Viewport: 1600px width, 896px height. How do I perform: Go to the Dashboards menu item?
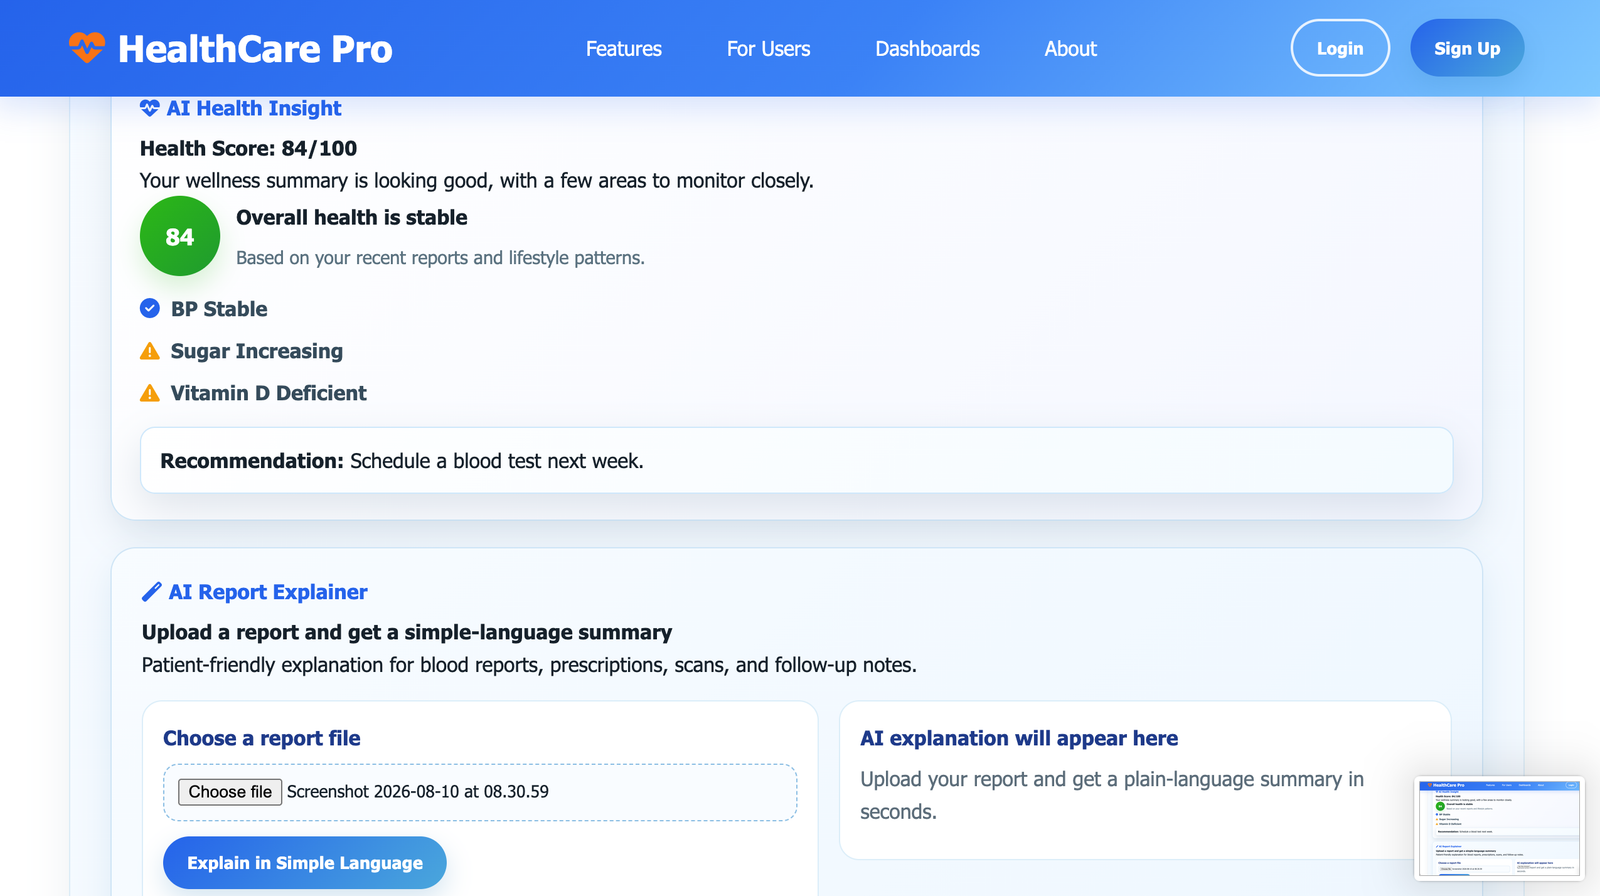tap(928, 49)
